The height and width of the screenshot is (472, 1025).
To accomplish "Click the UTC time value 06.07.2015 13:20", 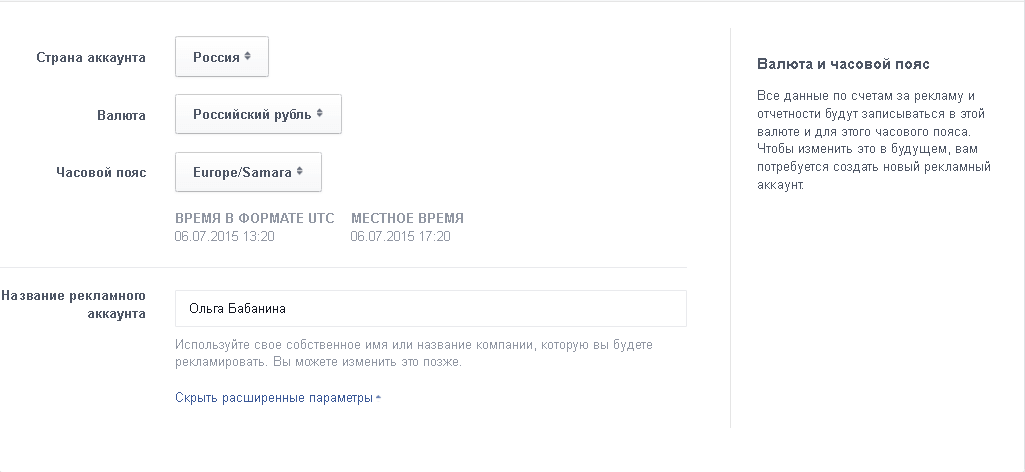I will click(x=224, y=237).
